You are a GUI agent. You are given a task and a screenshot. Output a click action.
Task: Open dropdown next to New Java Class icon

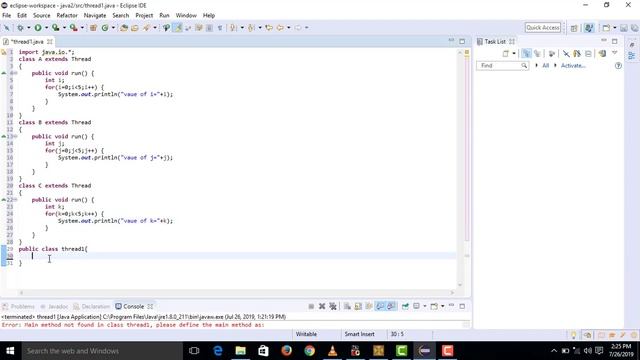point(113,28)
